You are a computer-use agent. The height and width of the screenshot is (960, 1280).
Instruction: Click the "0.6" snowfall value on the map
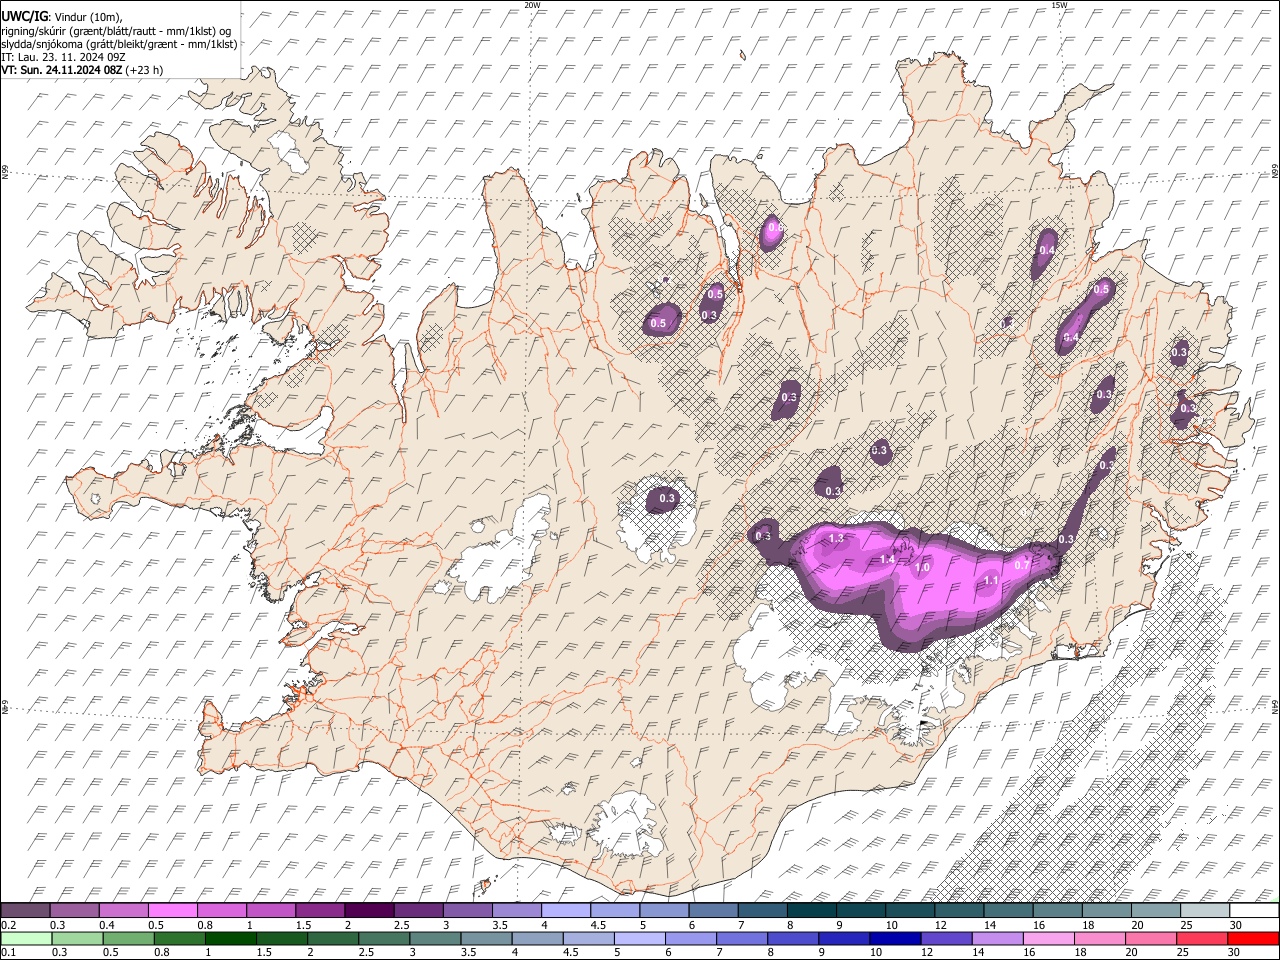775,229
